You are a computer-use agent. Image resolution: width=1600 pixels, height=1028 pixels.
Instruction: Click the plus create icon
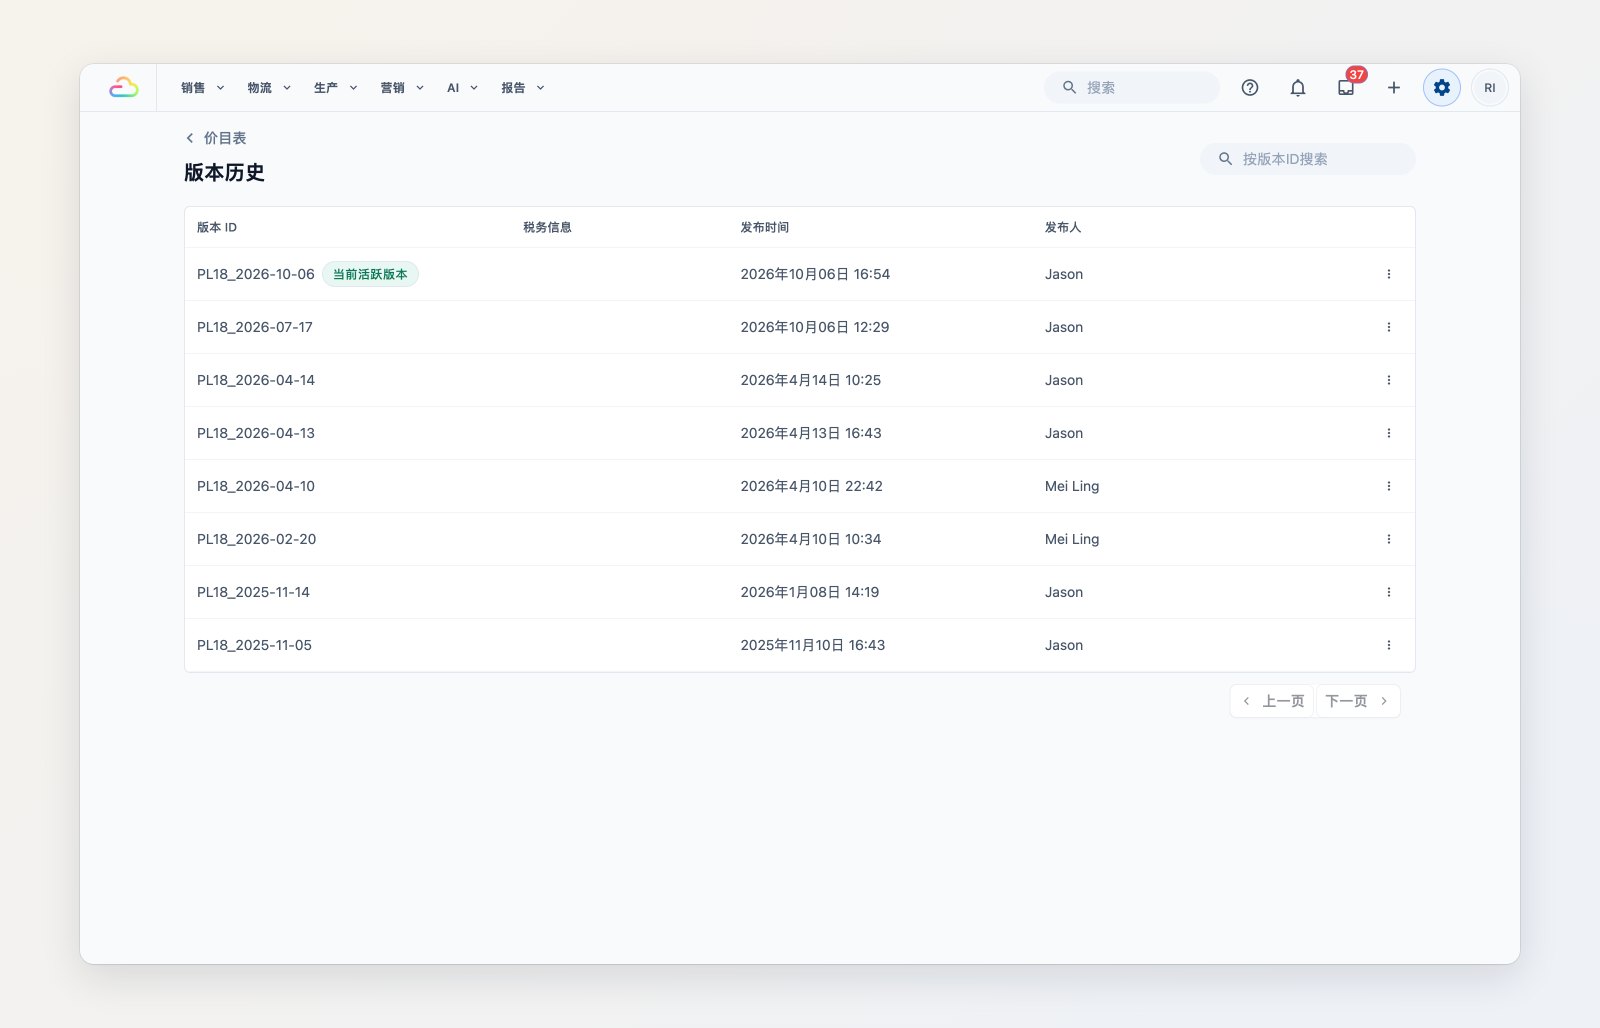[1394, 88]
